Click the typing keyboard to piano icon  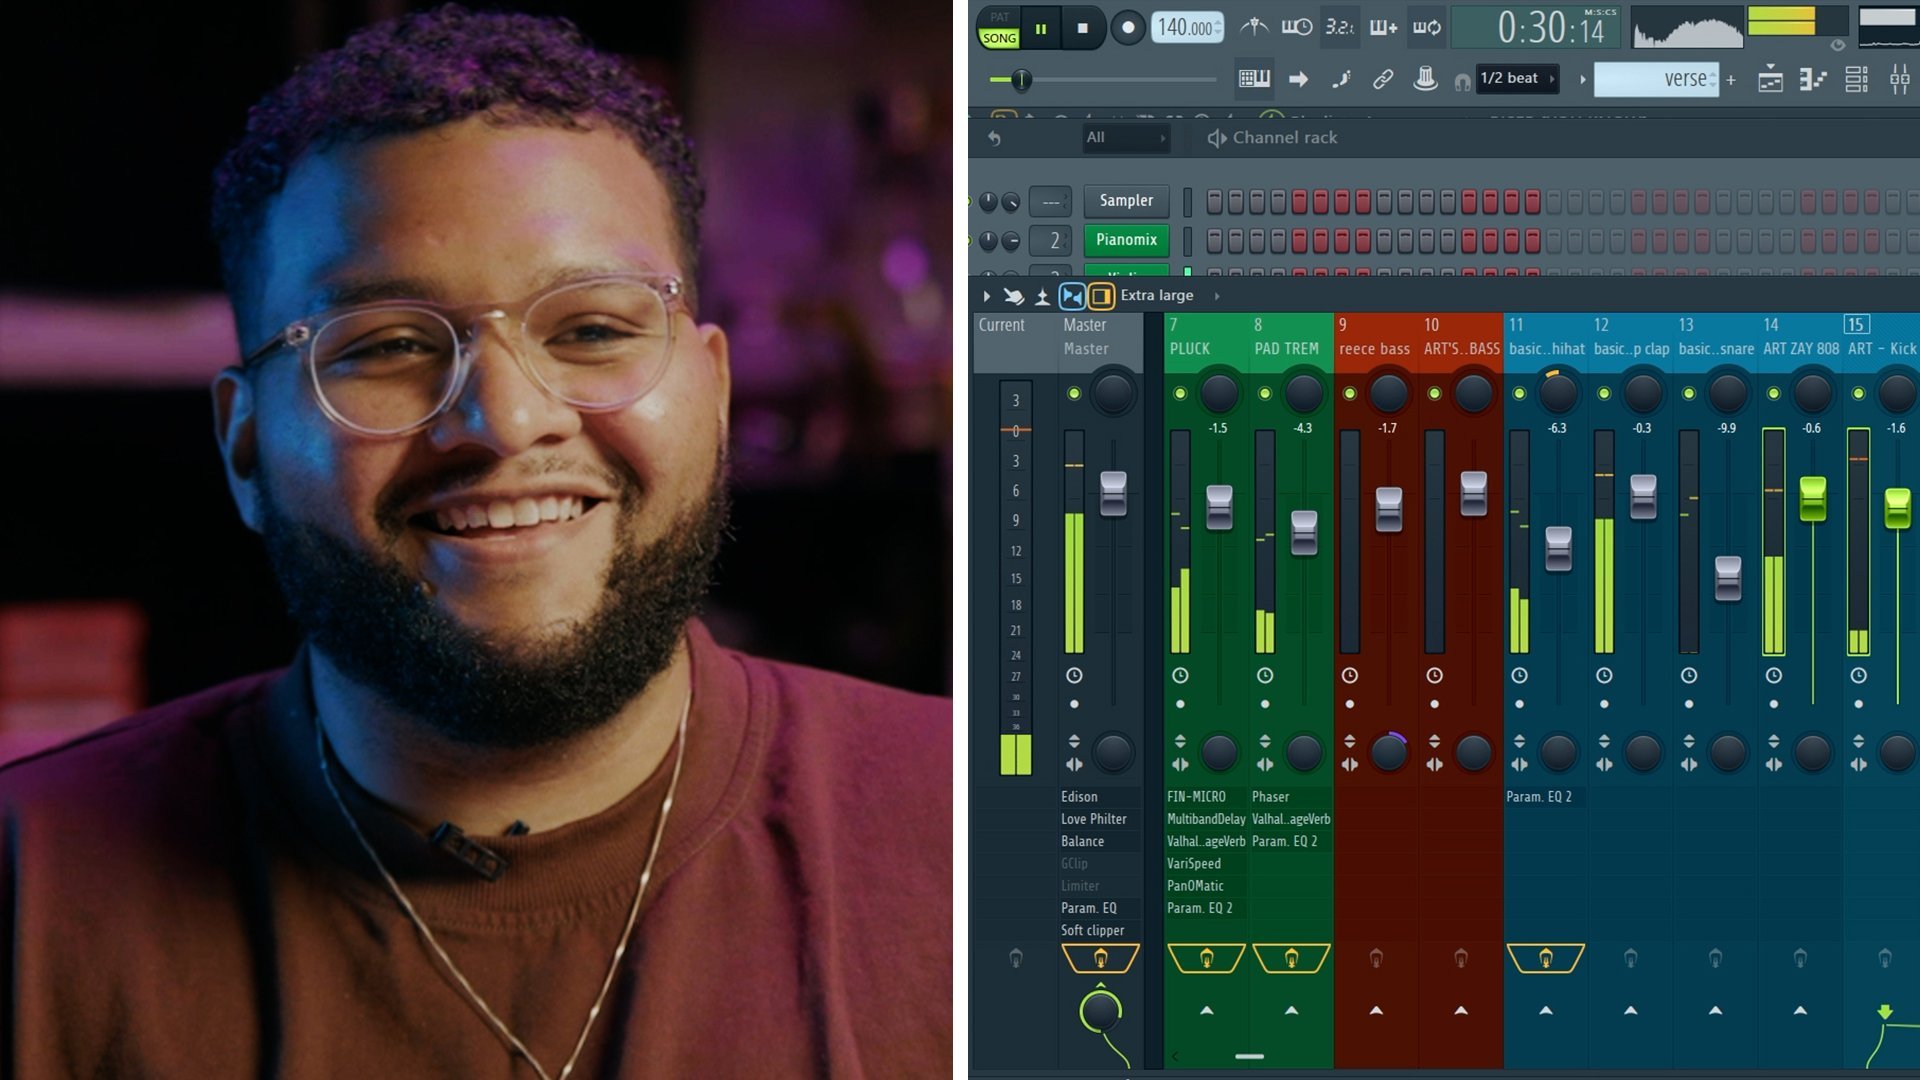point(1254,79)
